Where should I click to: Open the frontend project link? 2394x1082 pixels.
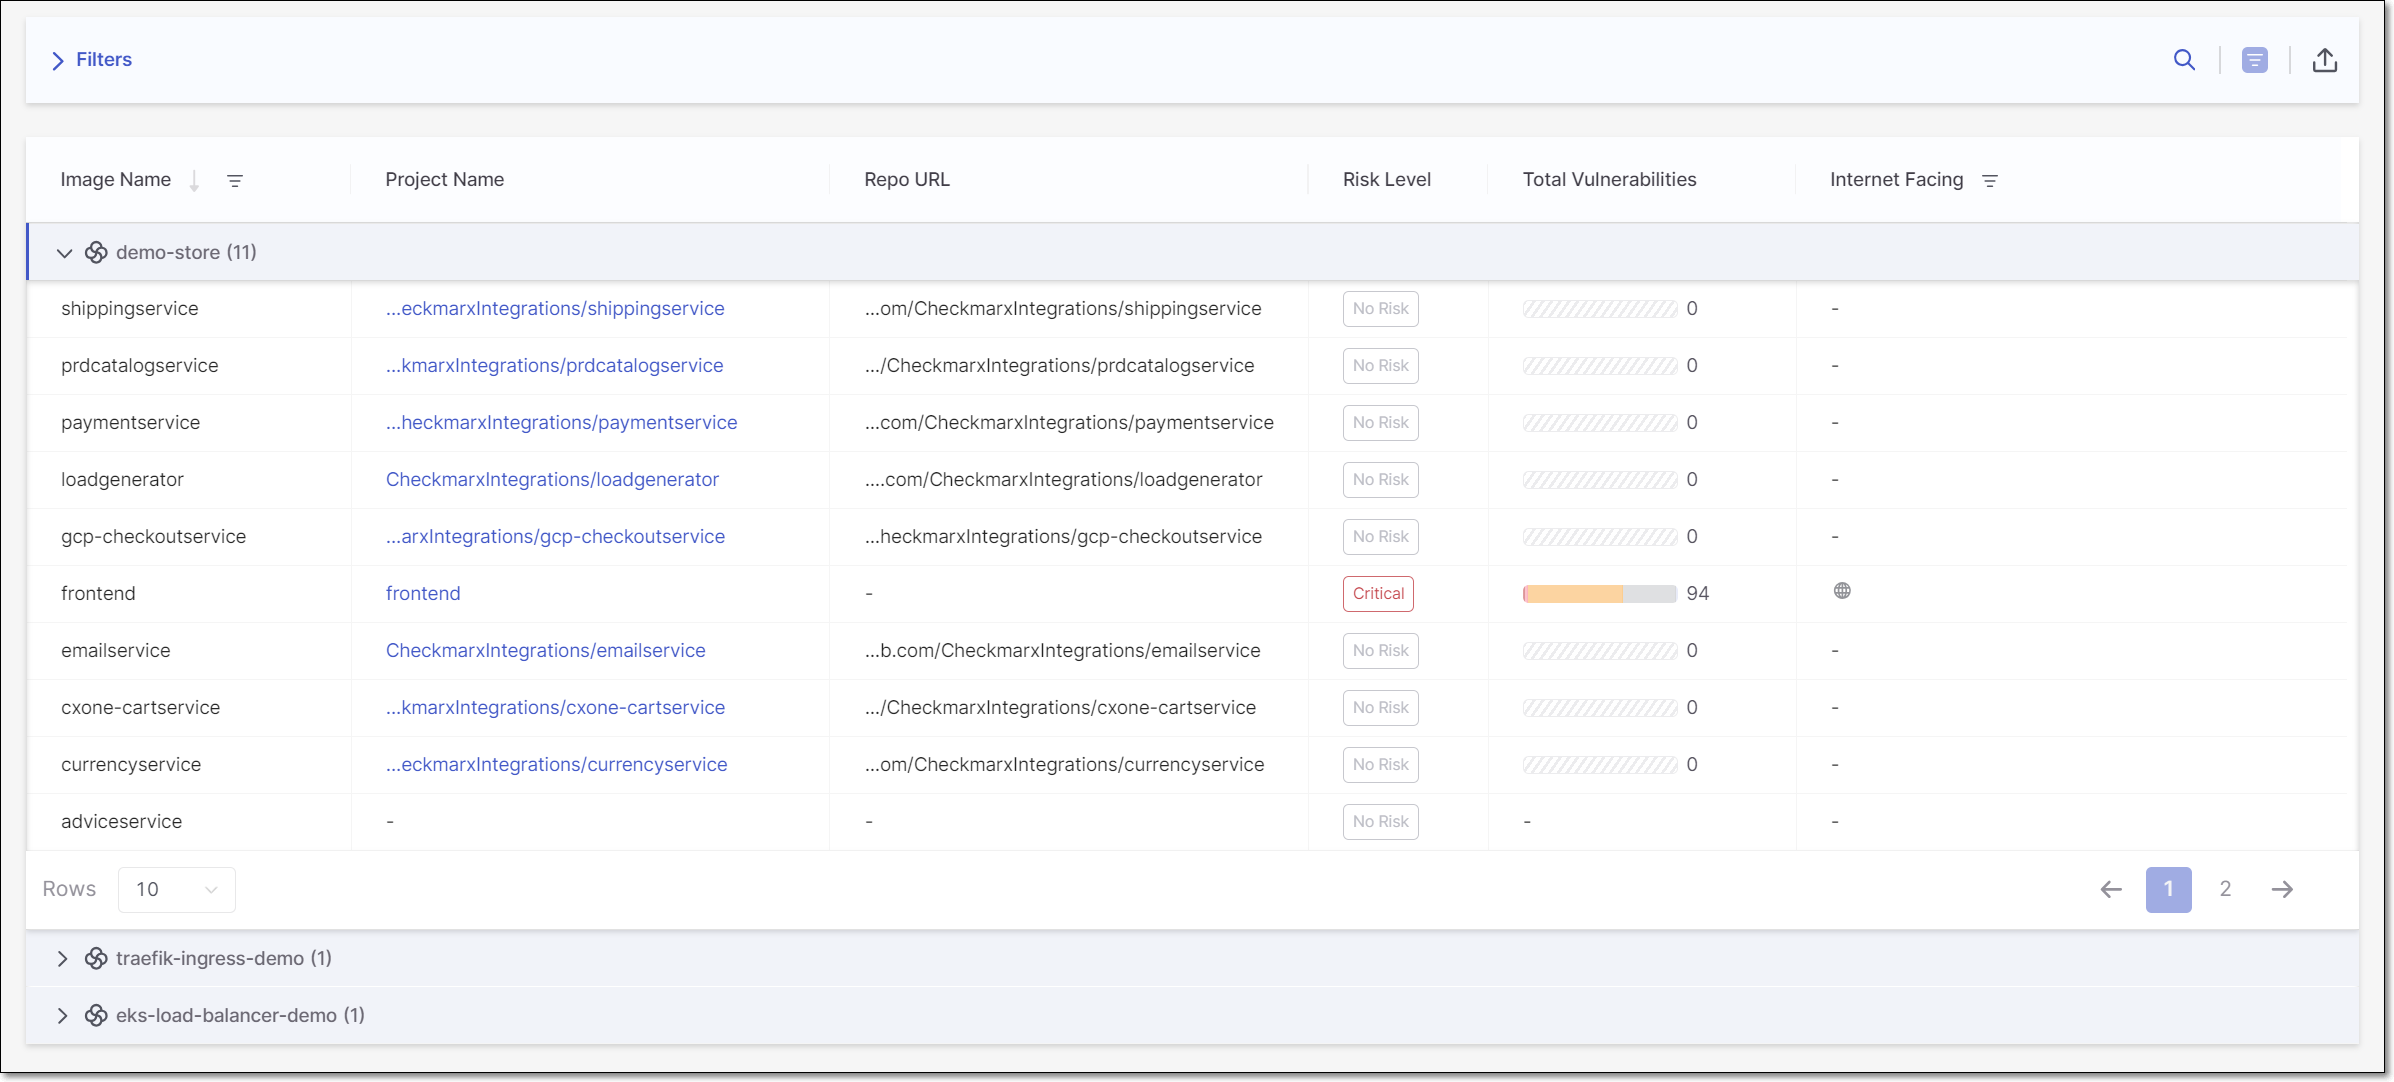pyautogui.click(x=423, y=594)
